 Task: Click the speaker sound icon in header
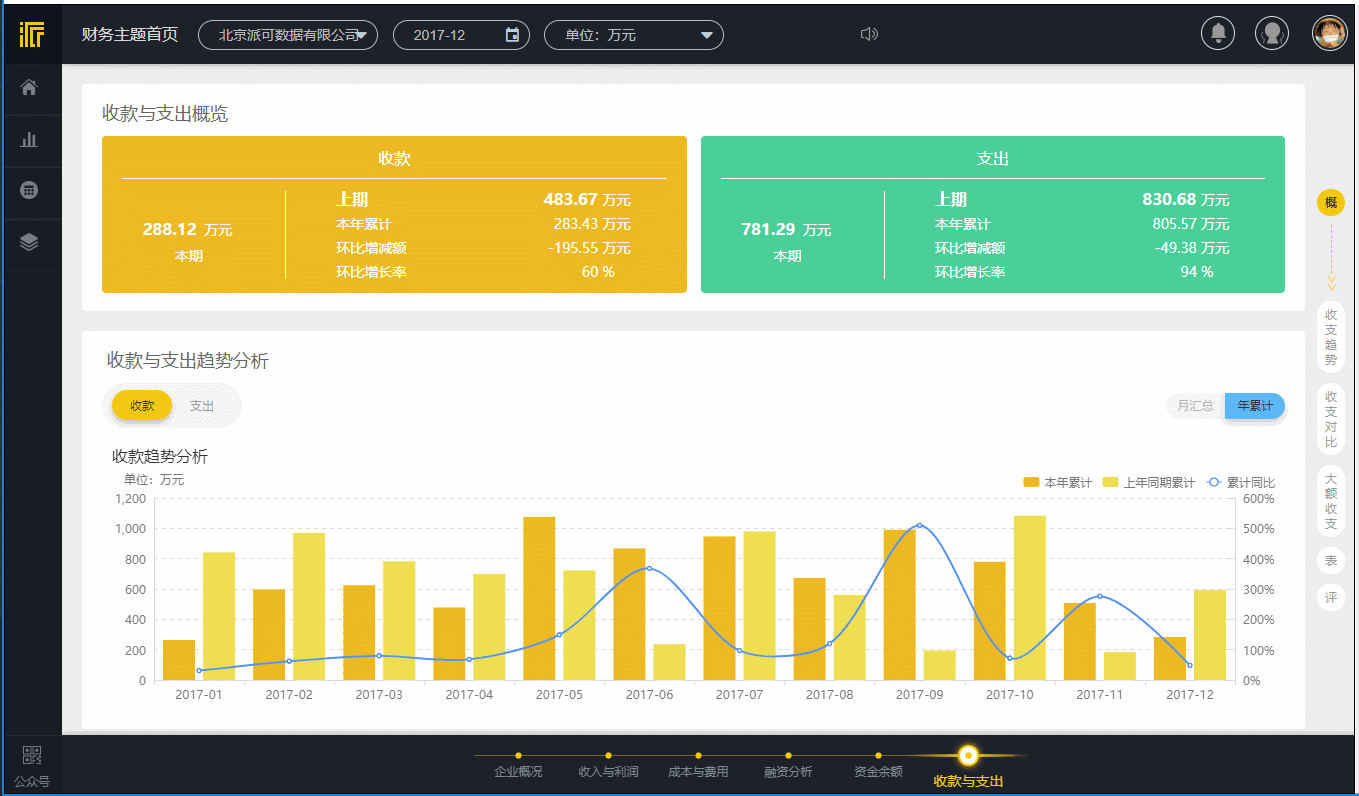point(869,35)
